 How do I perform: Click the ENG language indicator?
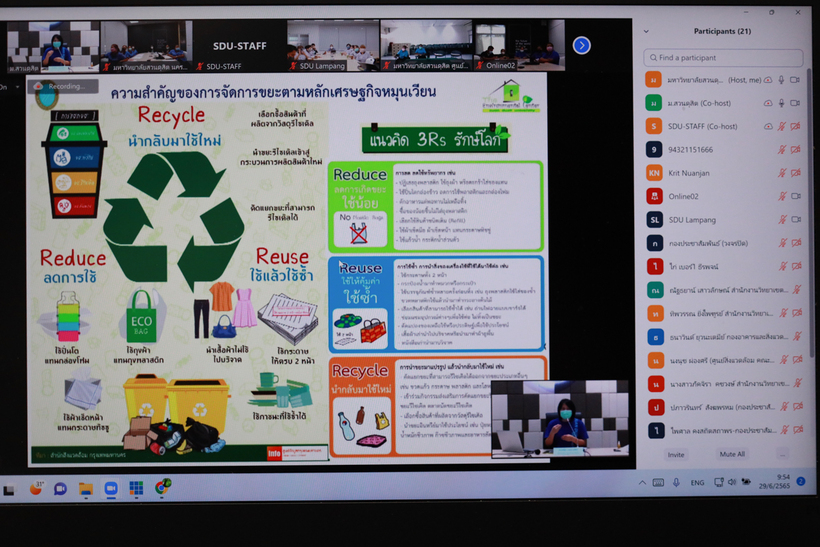pos(697,483)
